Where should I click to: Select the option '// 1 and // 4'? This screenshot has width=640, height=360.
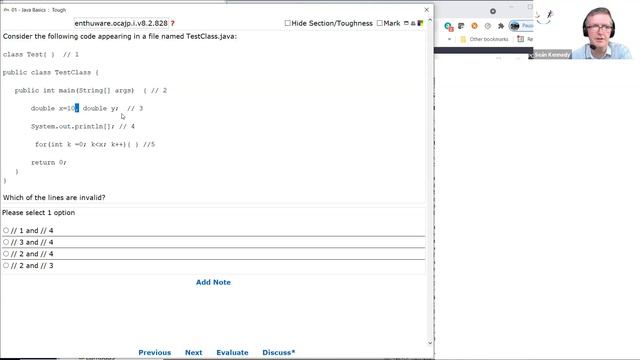6,231
